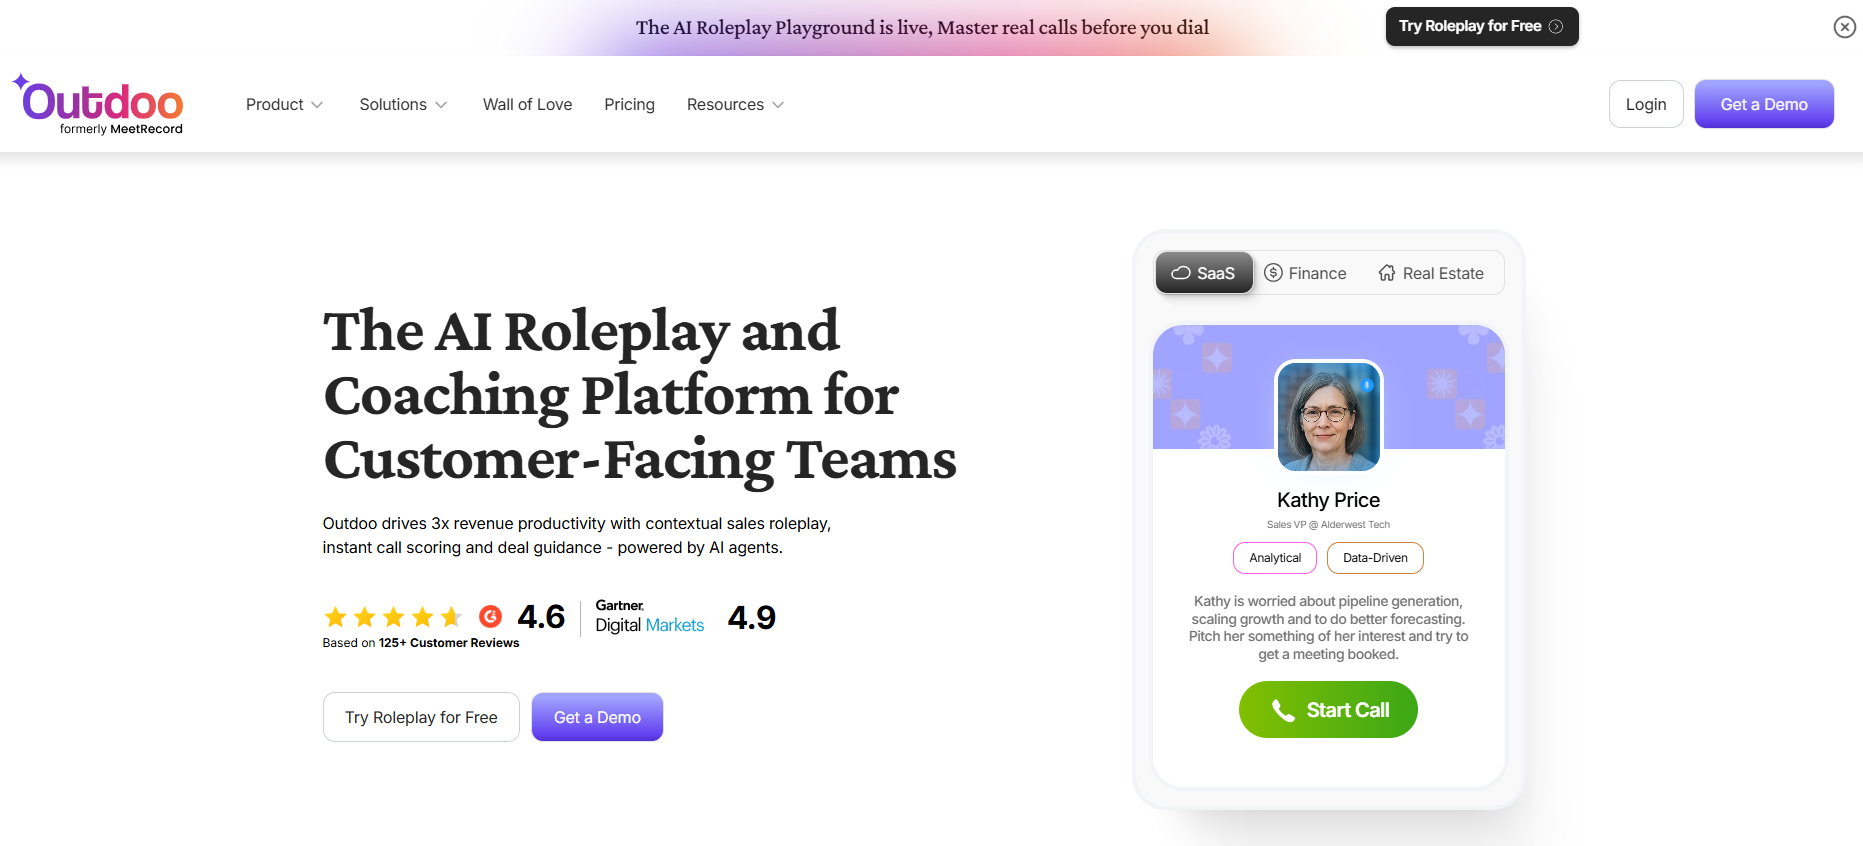Click the cloud icon on the SaaS tab
Image resolution: width=1863 pixels, height=846 pixels.
pos(1180,273)
